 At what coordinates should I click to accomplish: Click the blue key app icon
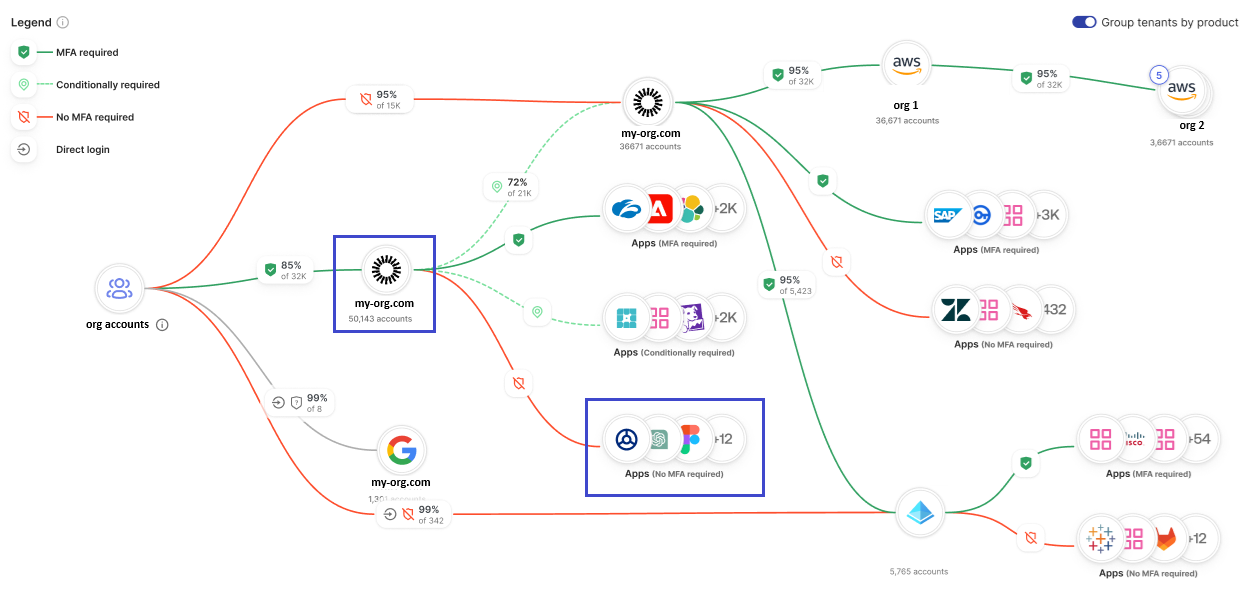[x=981, y=214]
